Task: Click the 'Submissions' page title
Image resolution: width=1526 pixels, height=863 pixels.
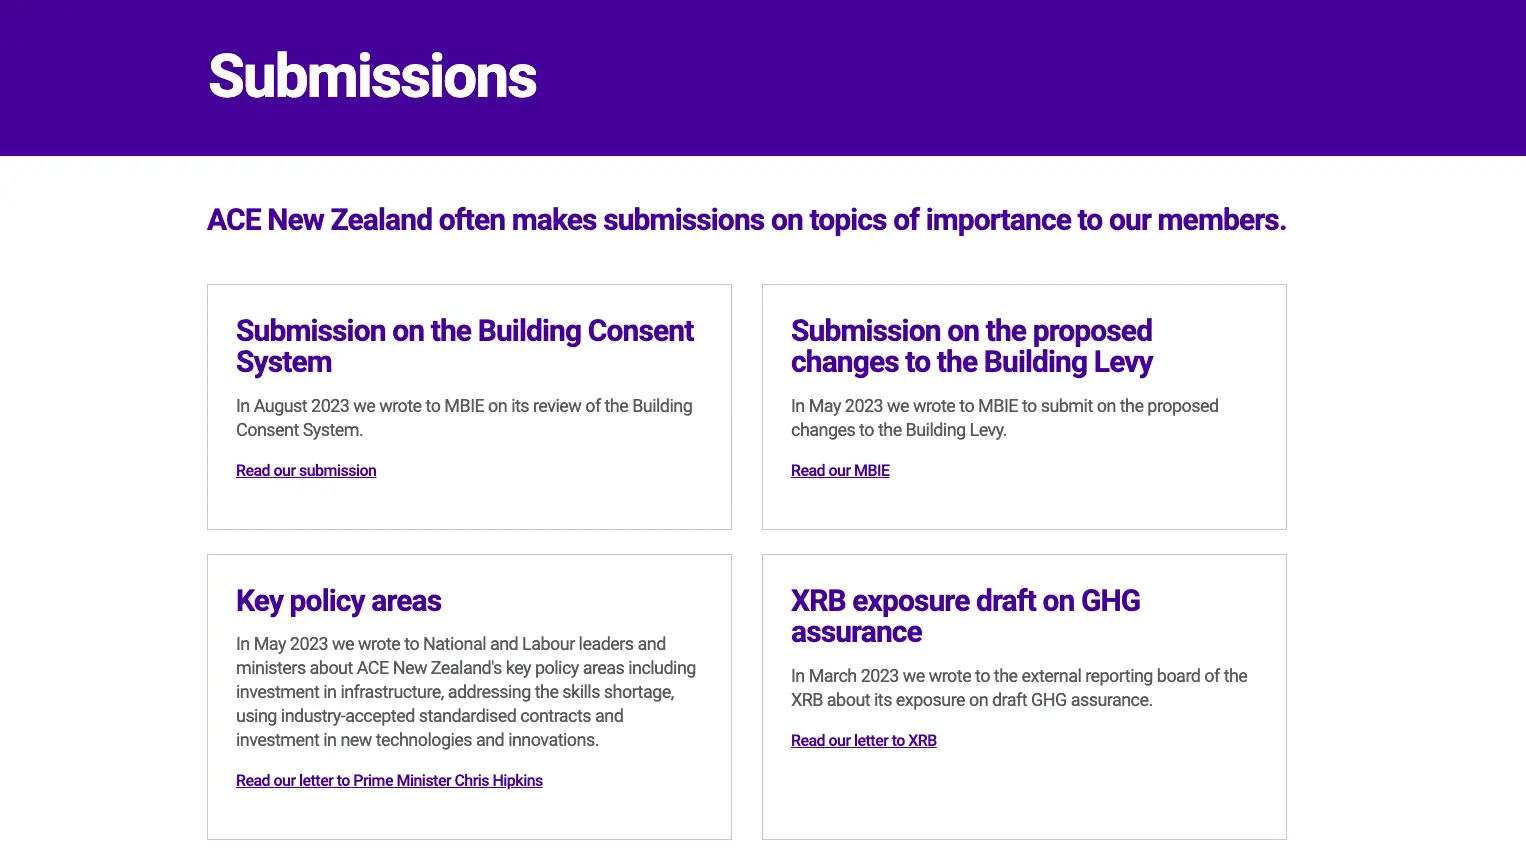Action: point(372,77)
